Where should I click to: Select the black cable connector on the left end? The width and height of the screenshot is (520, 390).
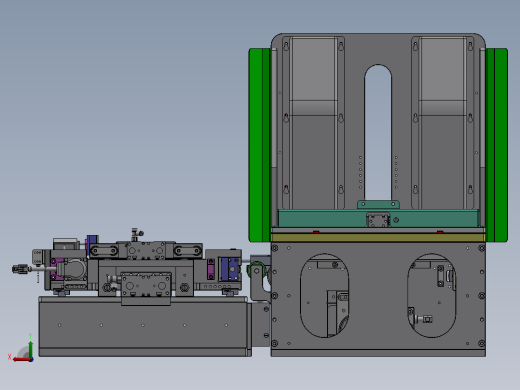coord(20,269)
